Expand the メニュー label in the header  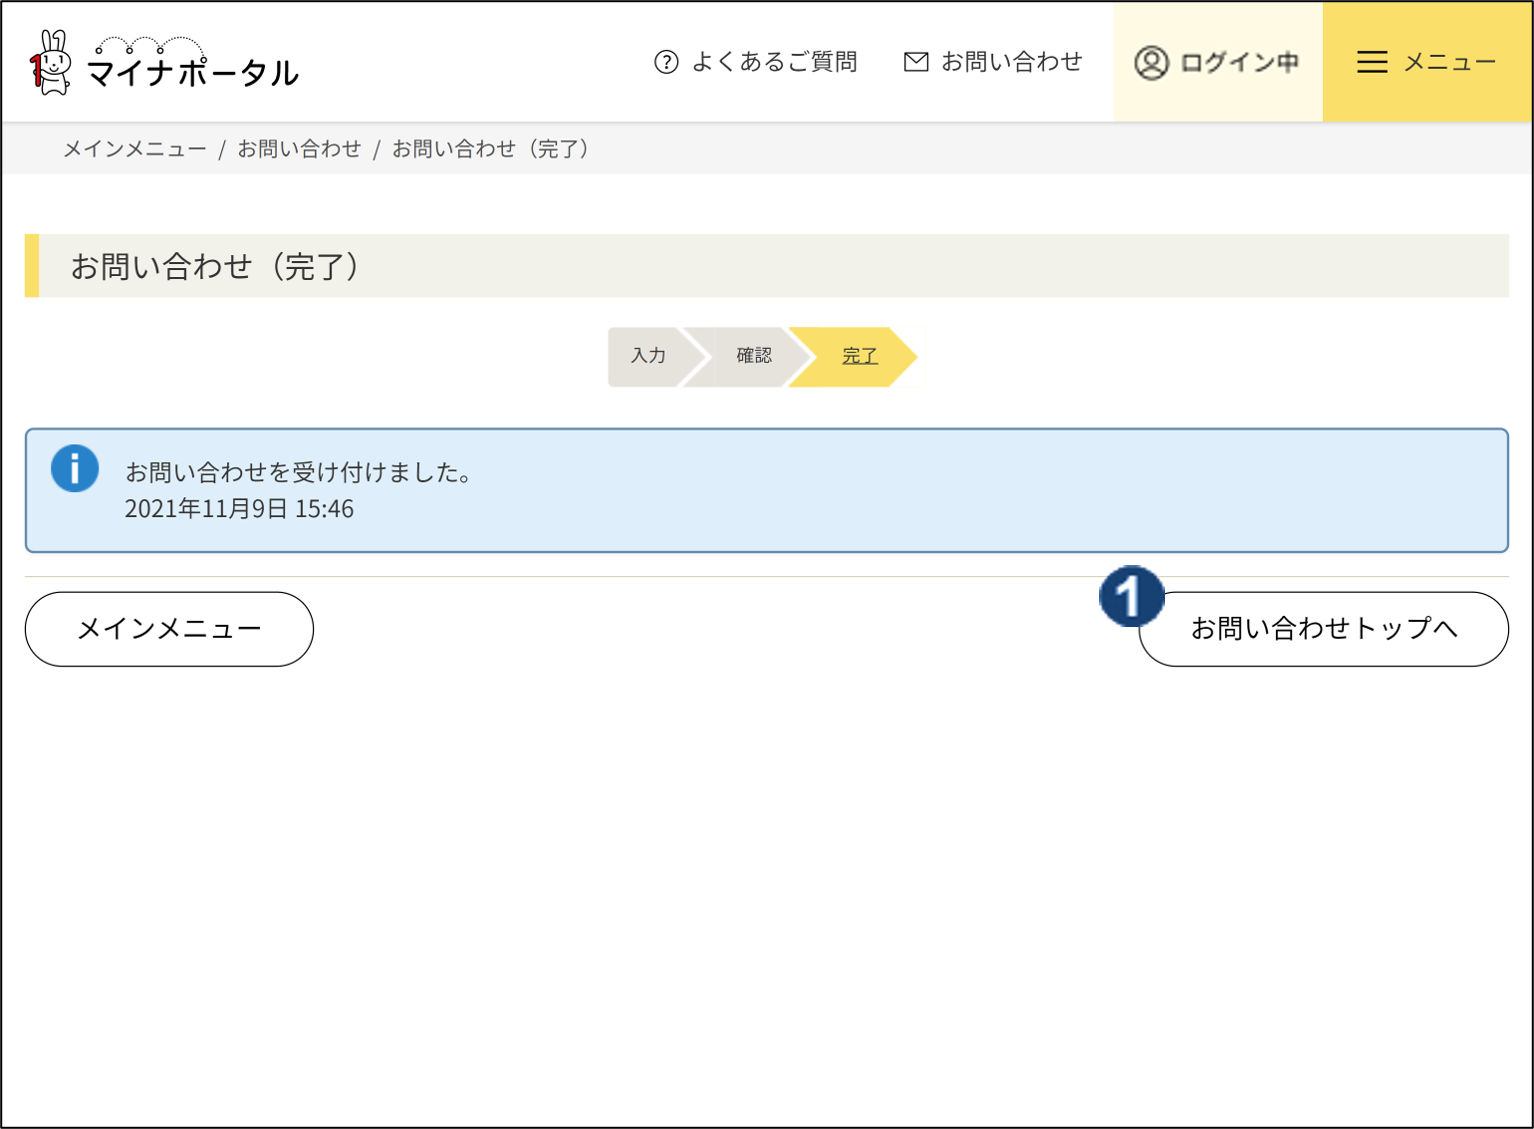coord(1449,62)
